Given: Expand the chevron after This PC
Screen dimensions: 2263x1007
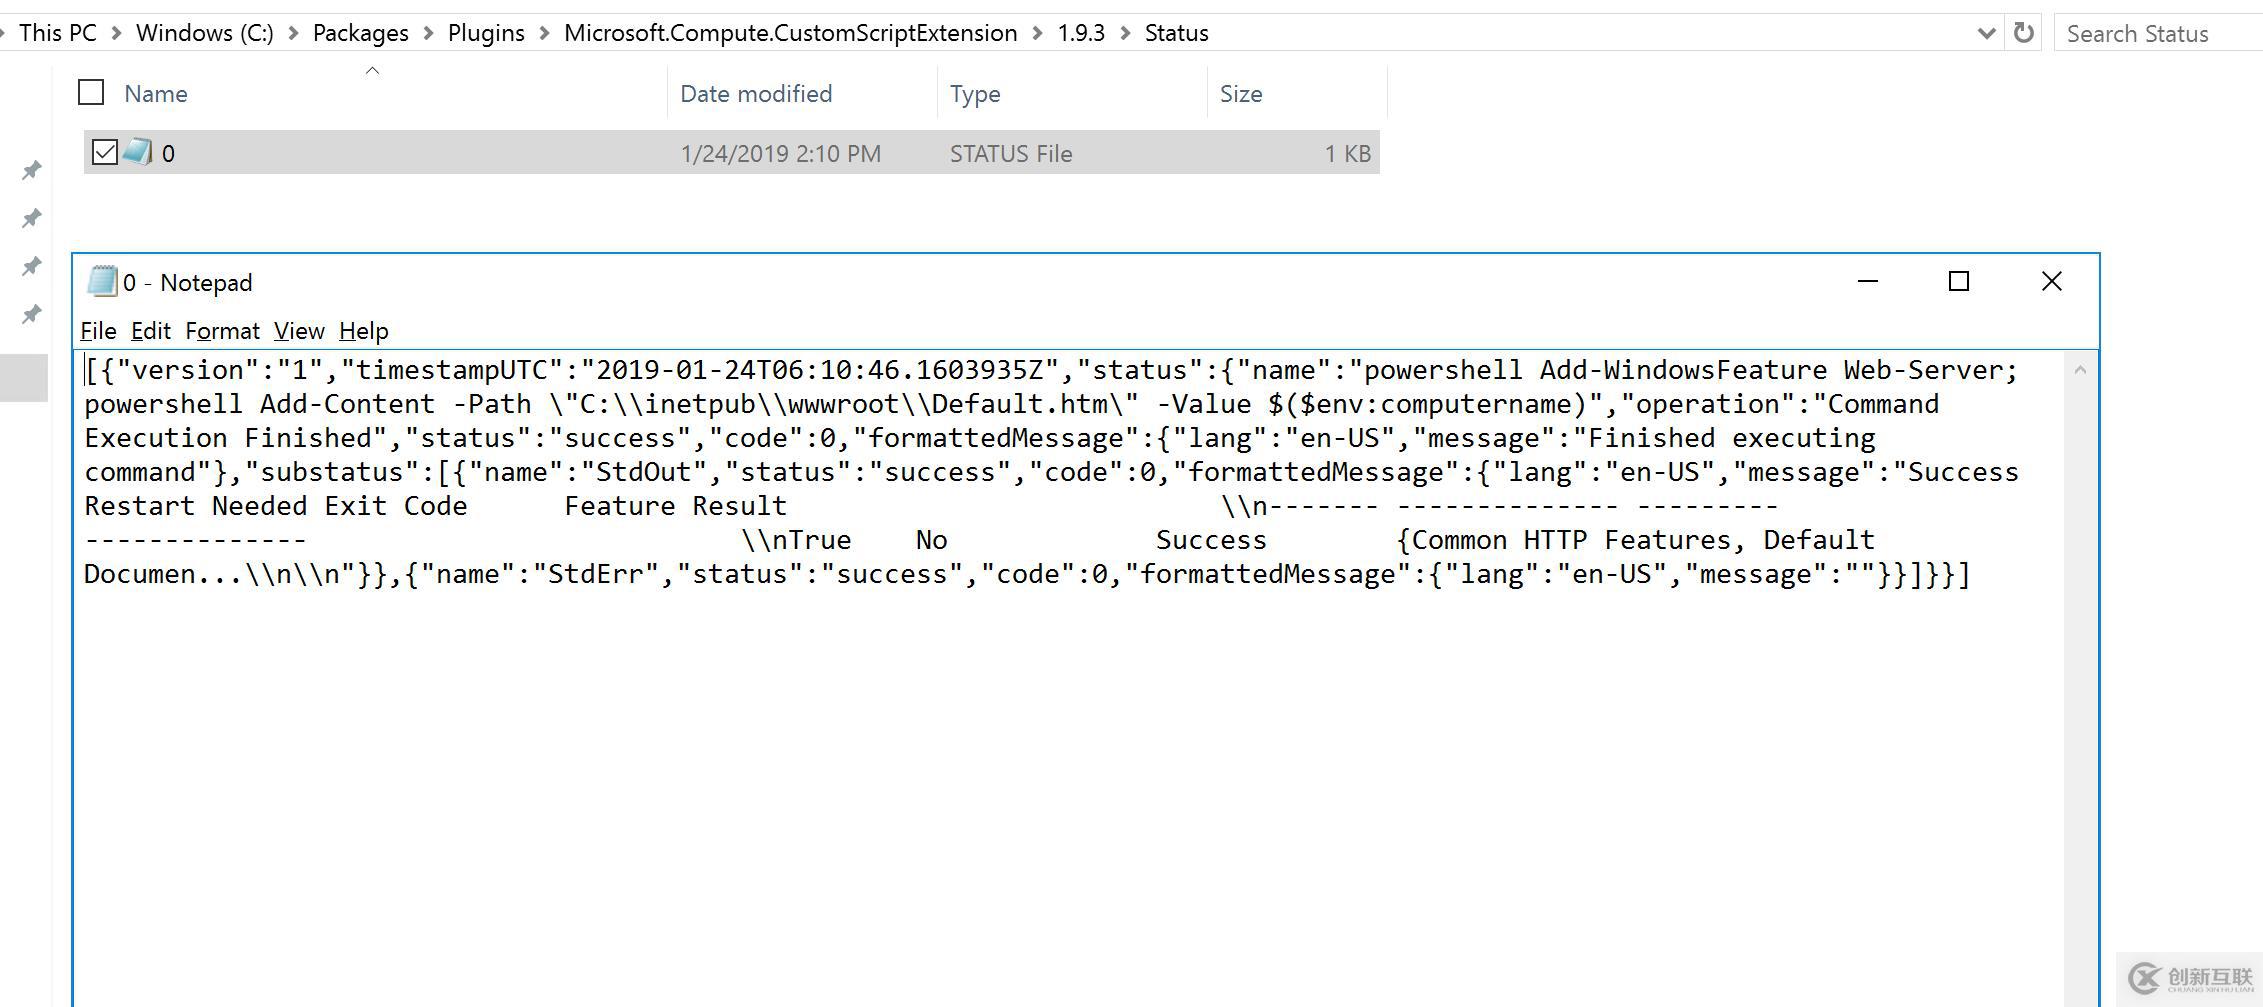Looking at the screenshot, I should click(117, 33).
